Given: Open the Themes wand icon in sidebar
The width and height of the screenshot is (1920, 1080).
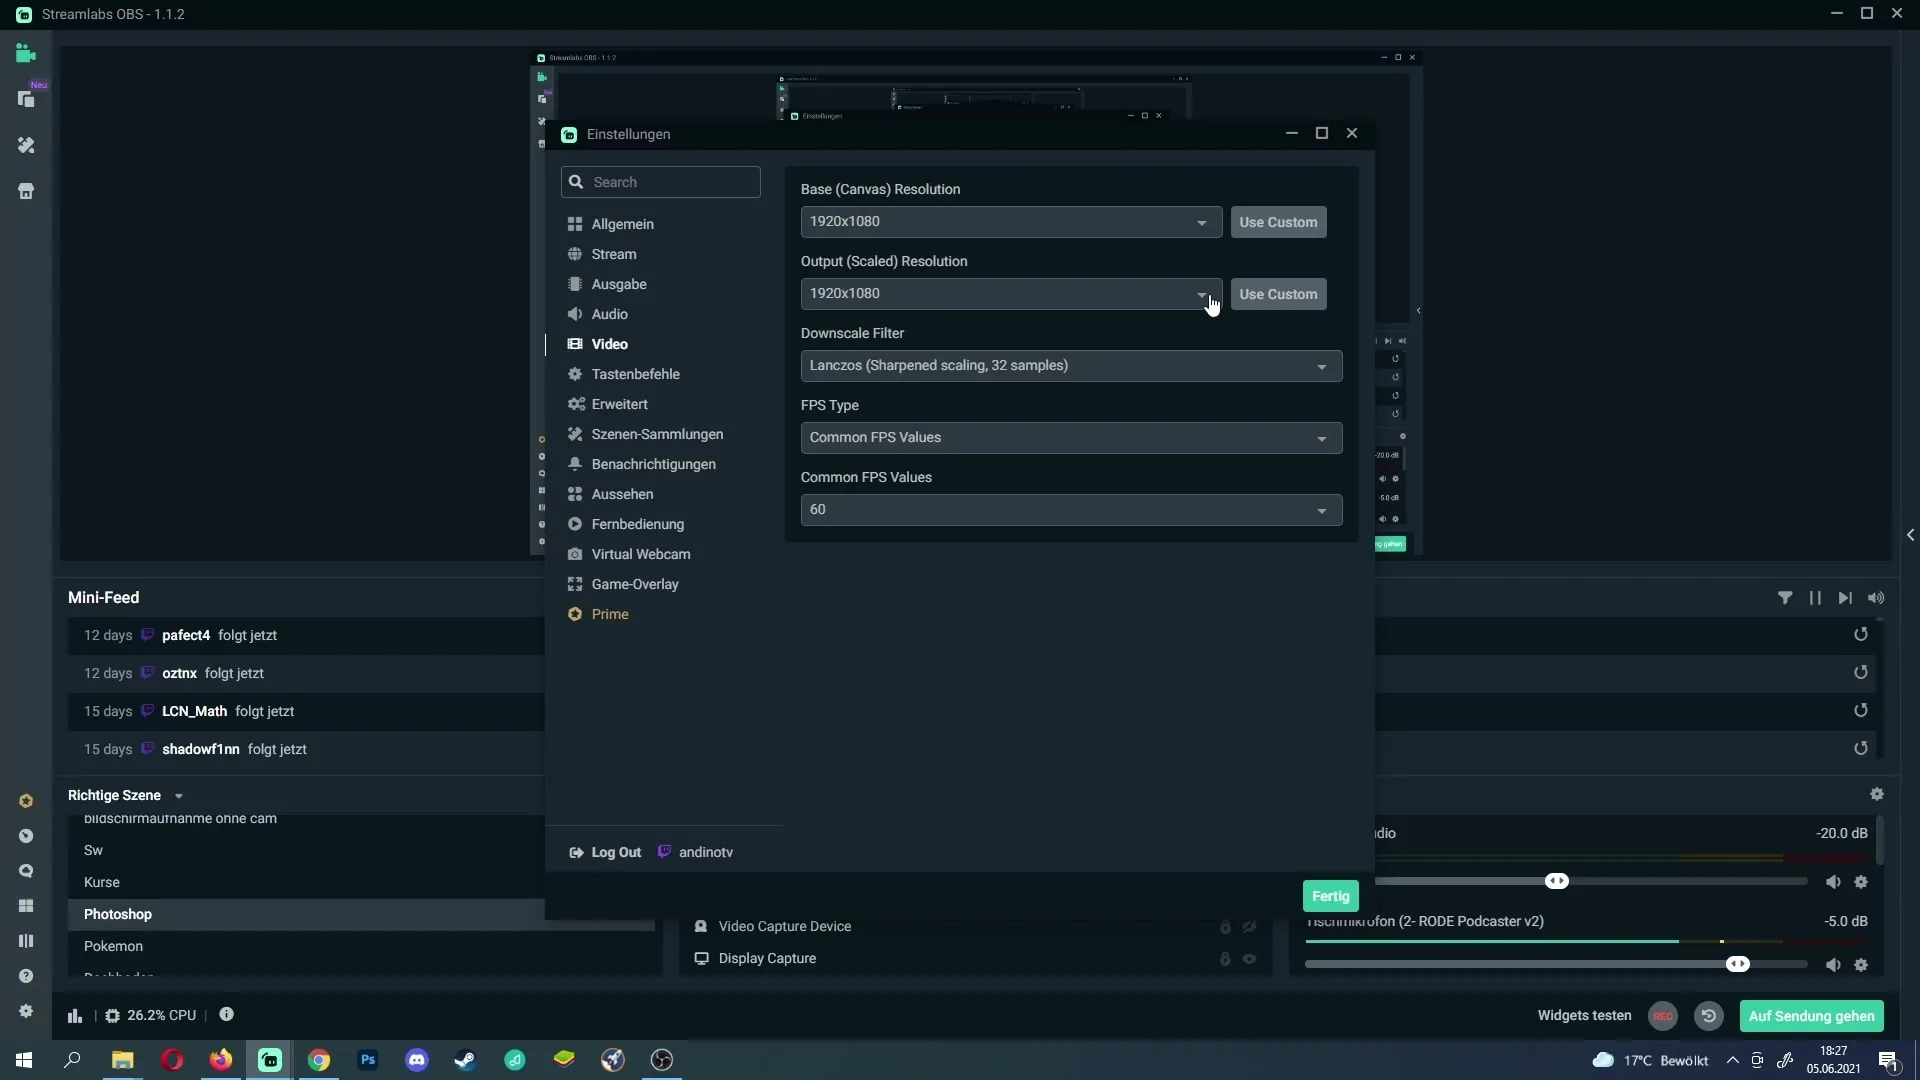Looking at the screenshot, I should [x=26, y=145].
